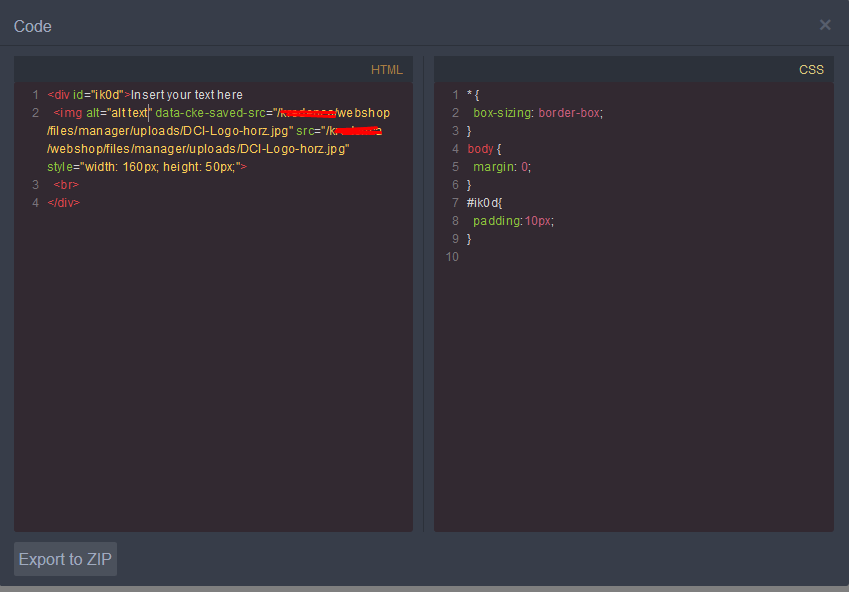
Task: Click closing brace on CSS line 6
Action: coord(469,185)
